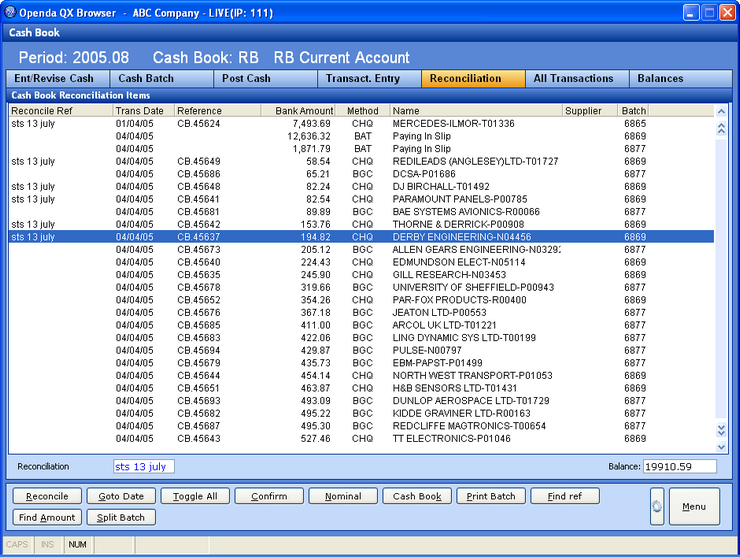Viewport: 740px width, 557px height.
Task: Open the Ent/Revise Cash tab
Action: pos(58,78)
